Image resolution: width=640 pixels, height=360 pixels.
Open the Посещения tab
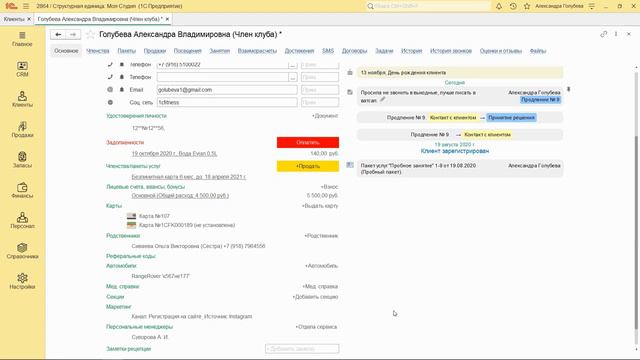188,51
